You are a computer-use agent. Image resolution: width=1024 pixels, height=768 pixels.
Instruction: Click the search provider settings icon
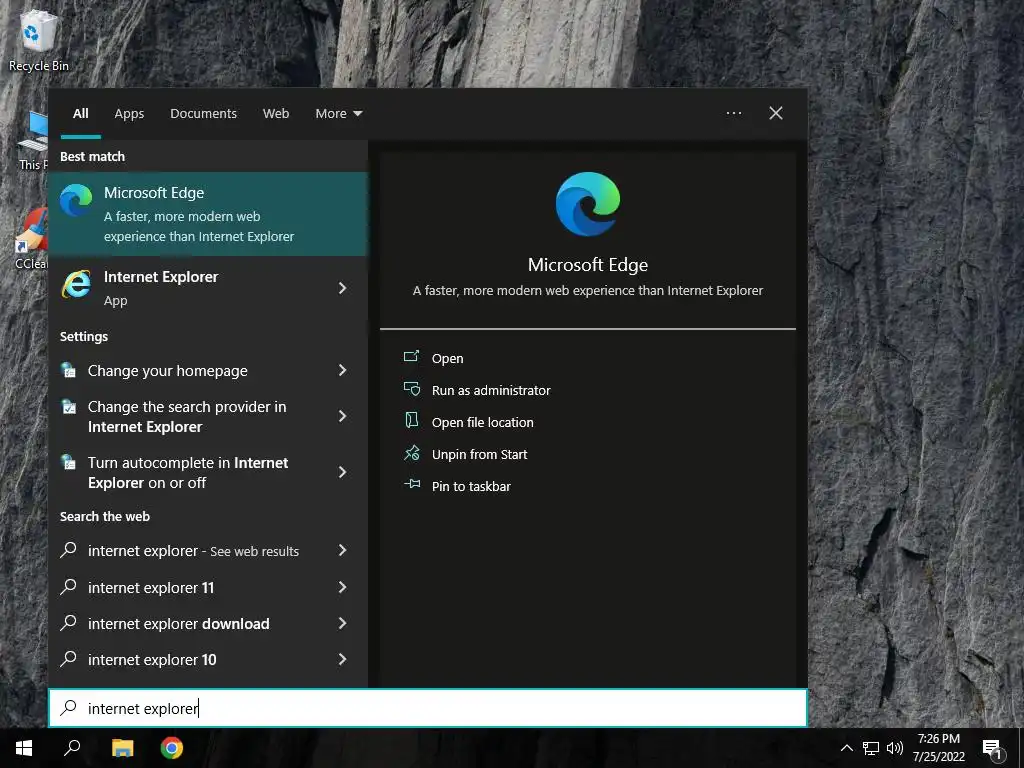[x=69, y=407]
